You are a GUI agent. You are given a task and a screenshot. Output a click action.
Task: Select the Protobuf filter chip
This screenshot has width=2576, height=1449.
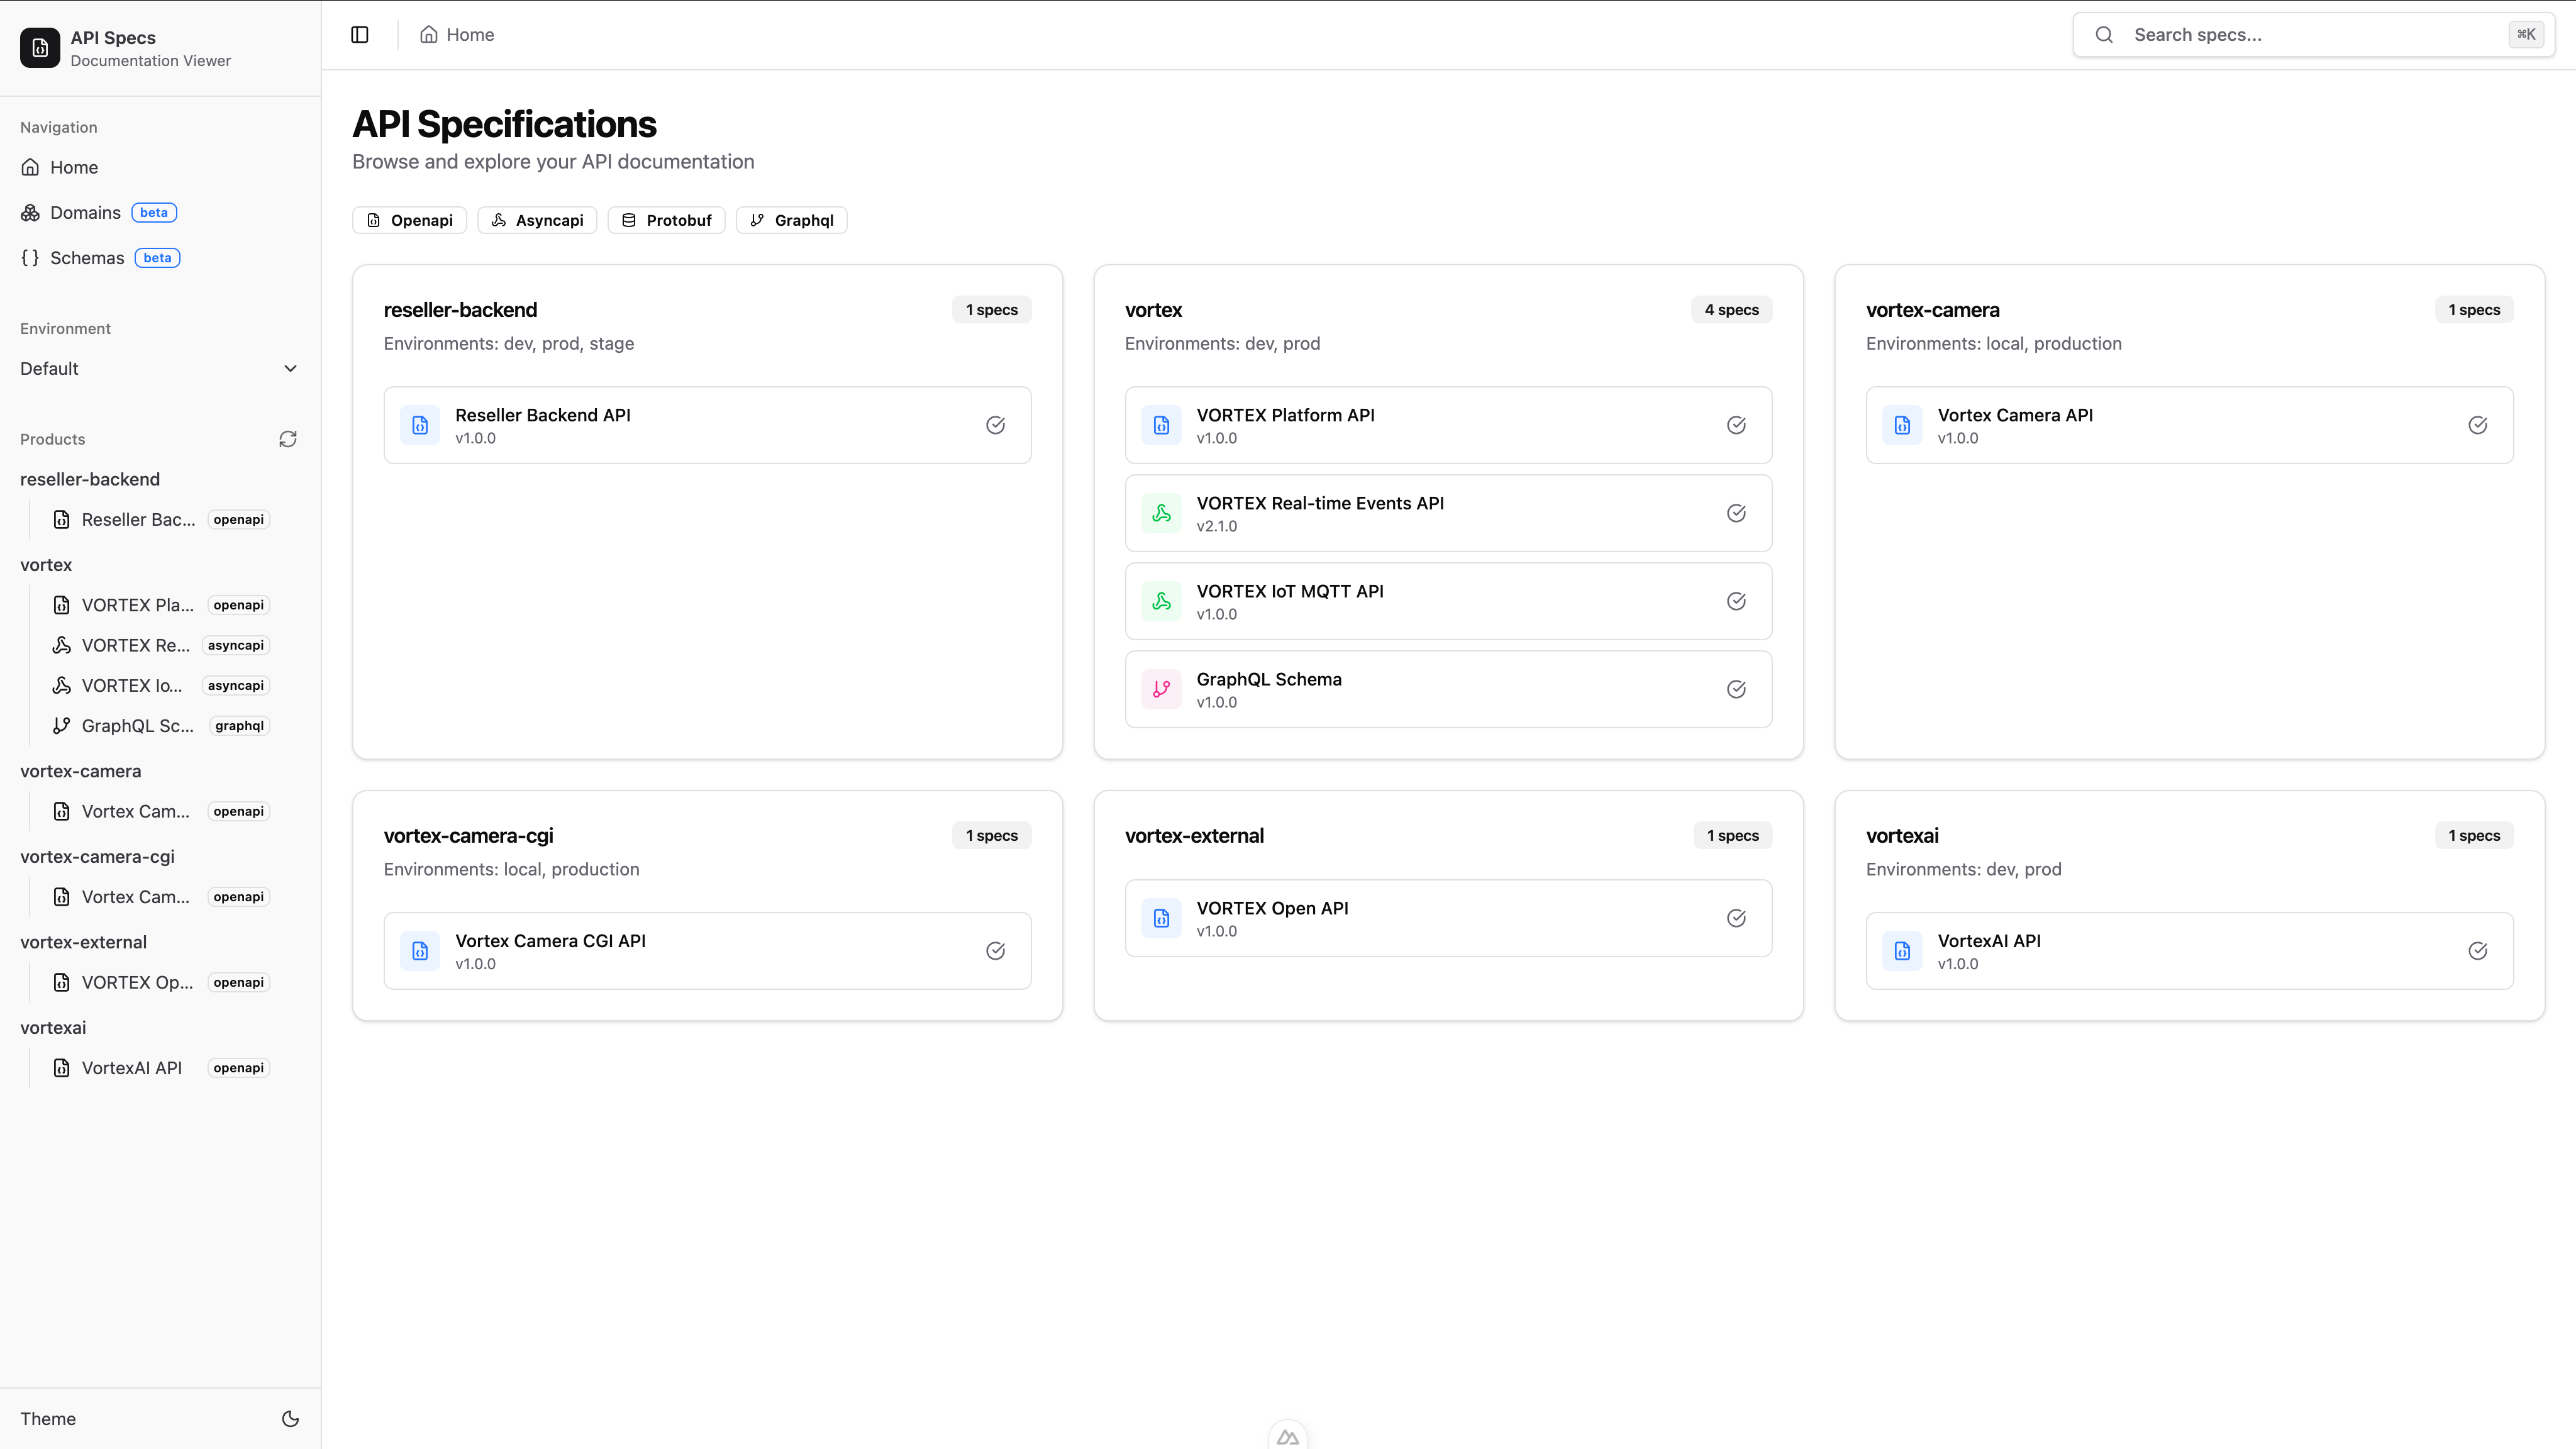pos(666,220)
